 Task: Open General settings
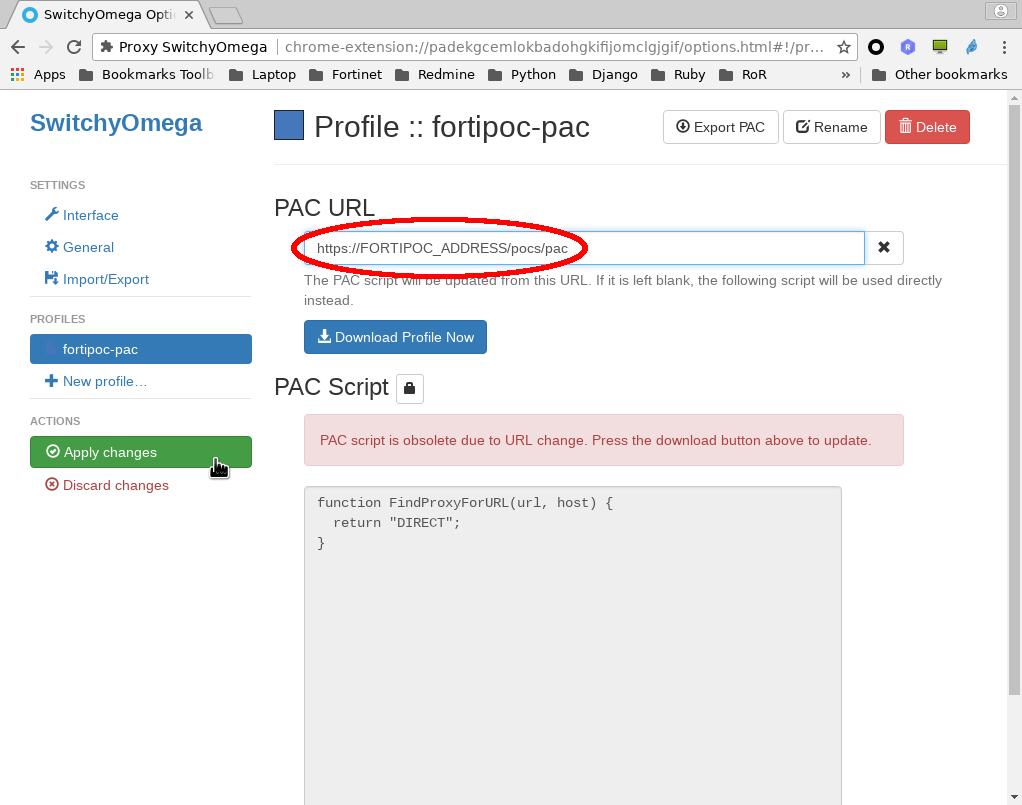tap(88, 247)
